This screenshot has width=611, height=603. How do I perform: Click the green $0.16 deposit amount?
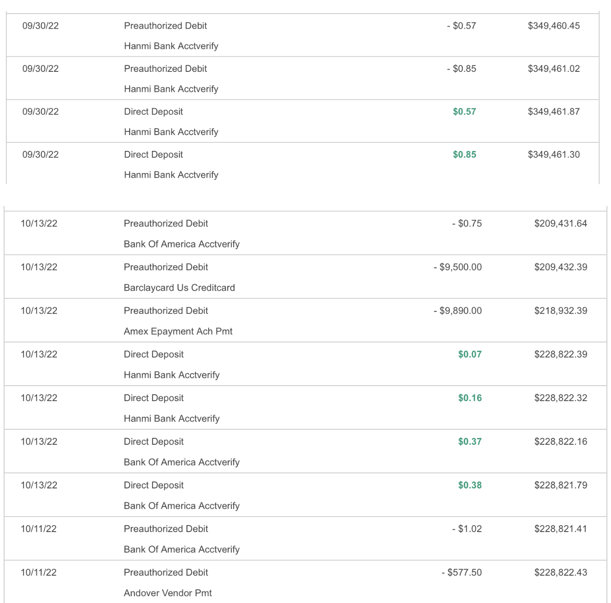469,398
